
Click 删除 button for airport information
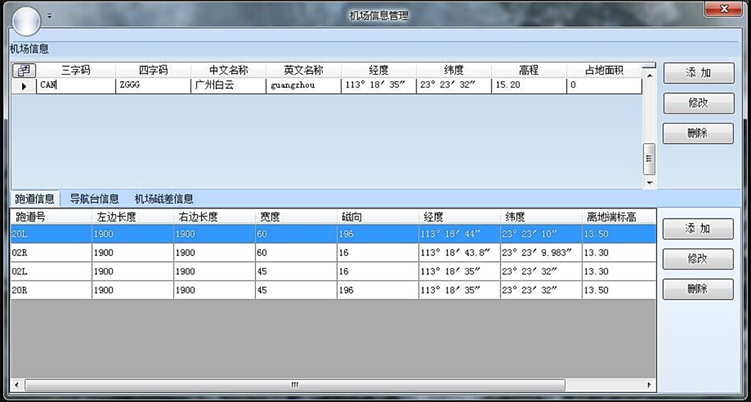[x=698, y=133]
